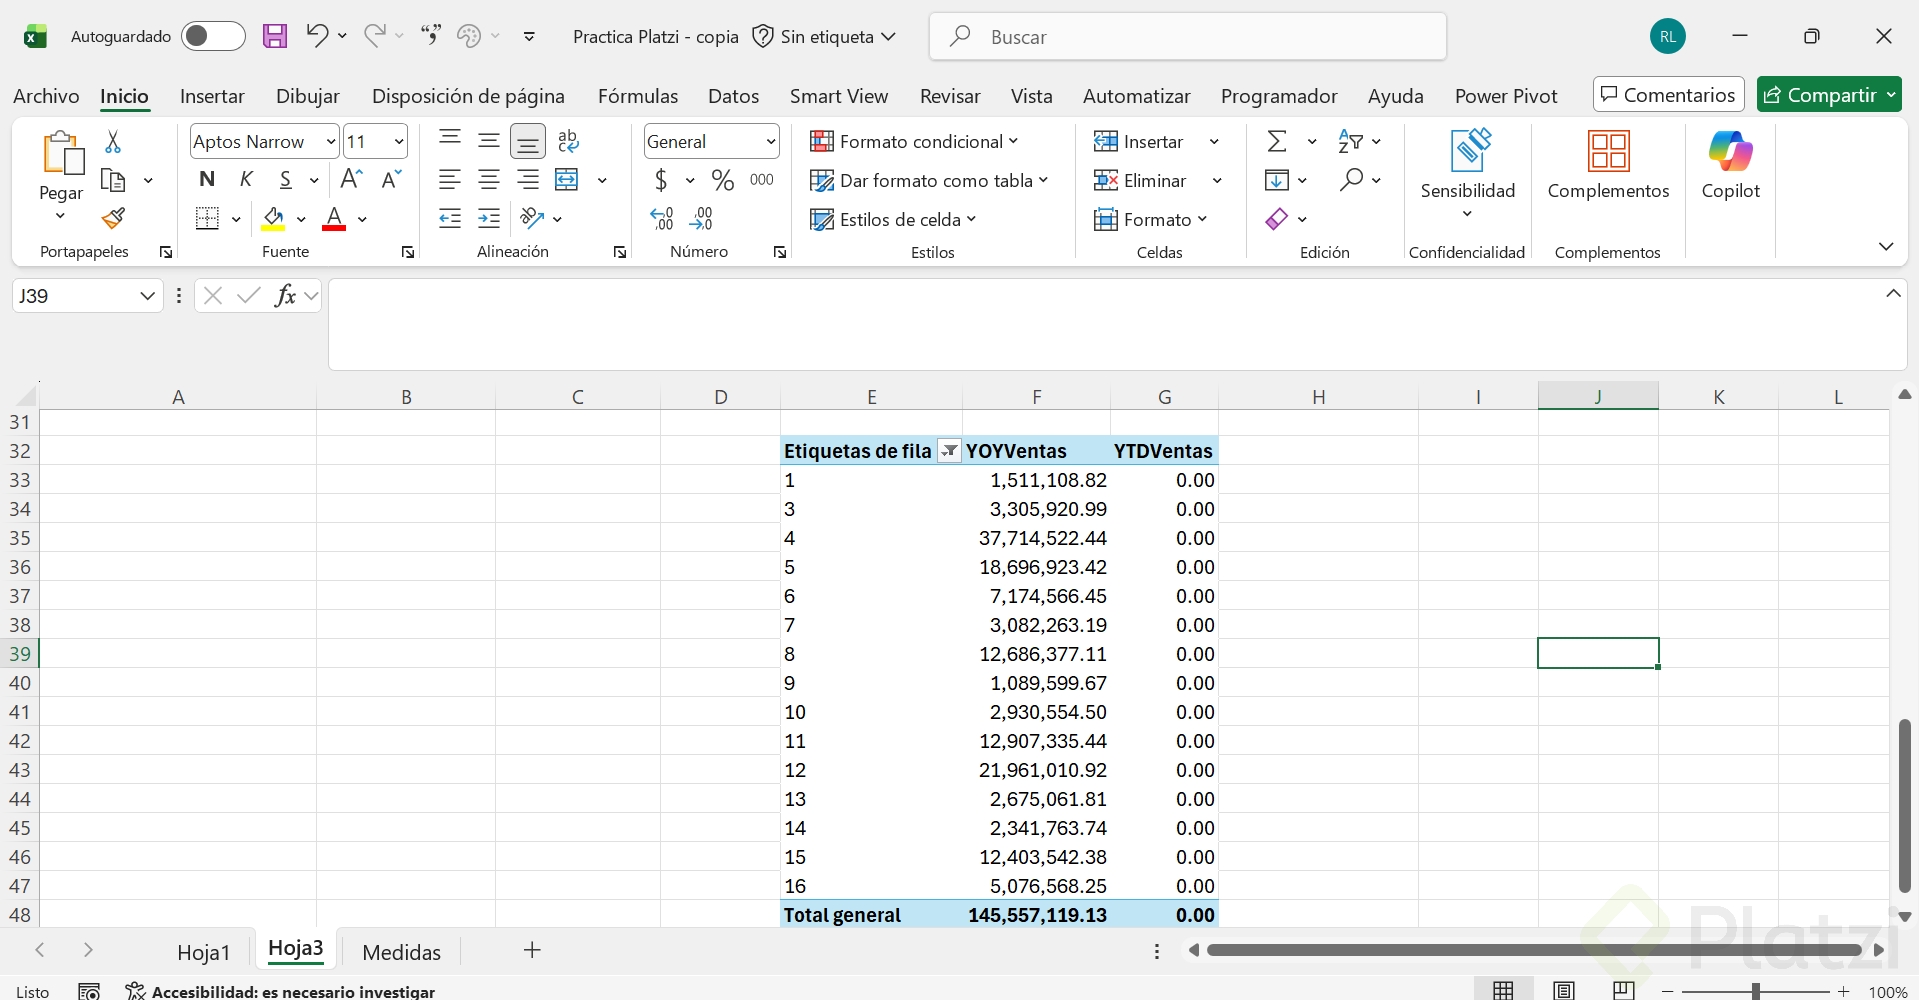Click the Insert Function fx icon

285,295
